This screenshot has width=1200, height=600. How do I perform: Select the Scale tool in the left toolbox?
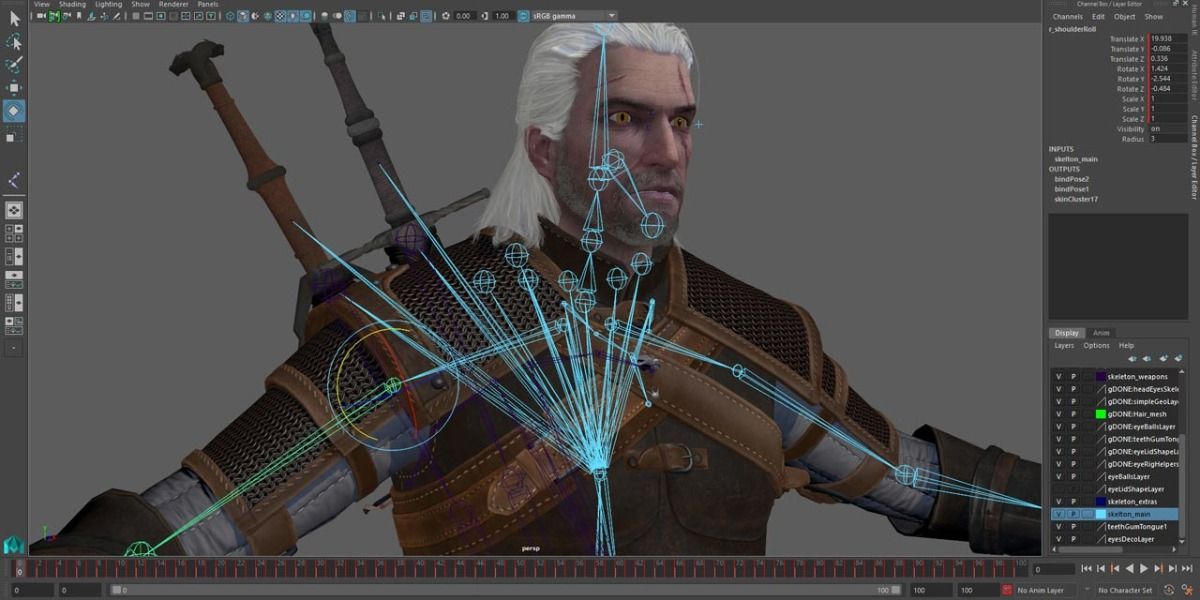click(x=14, y=138)
